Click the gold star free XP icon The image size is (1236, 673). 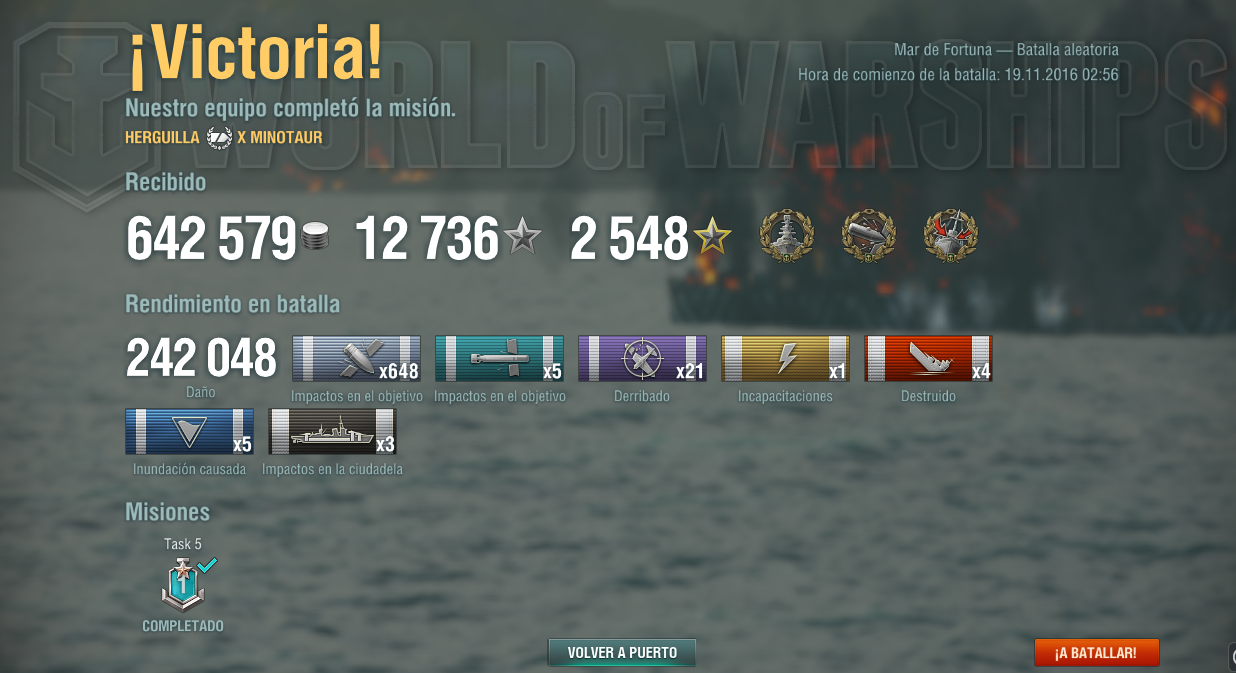(x=712, y=238)
